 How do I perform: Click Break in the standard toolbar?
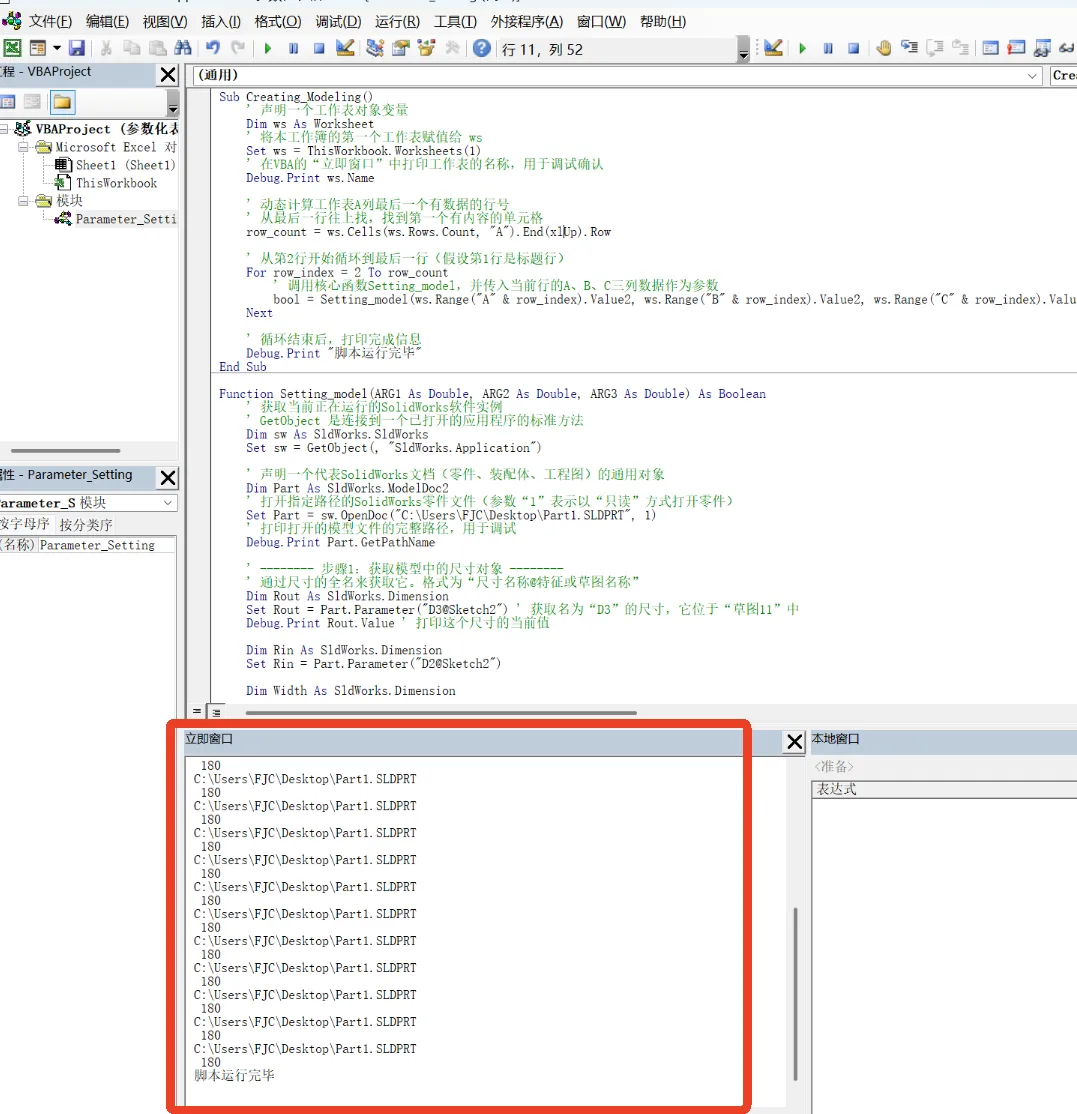(x=293, y=48)
